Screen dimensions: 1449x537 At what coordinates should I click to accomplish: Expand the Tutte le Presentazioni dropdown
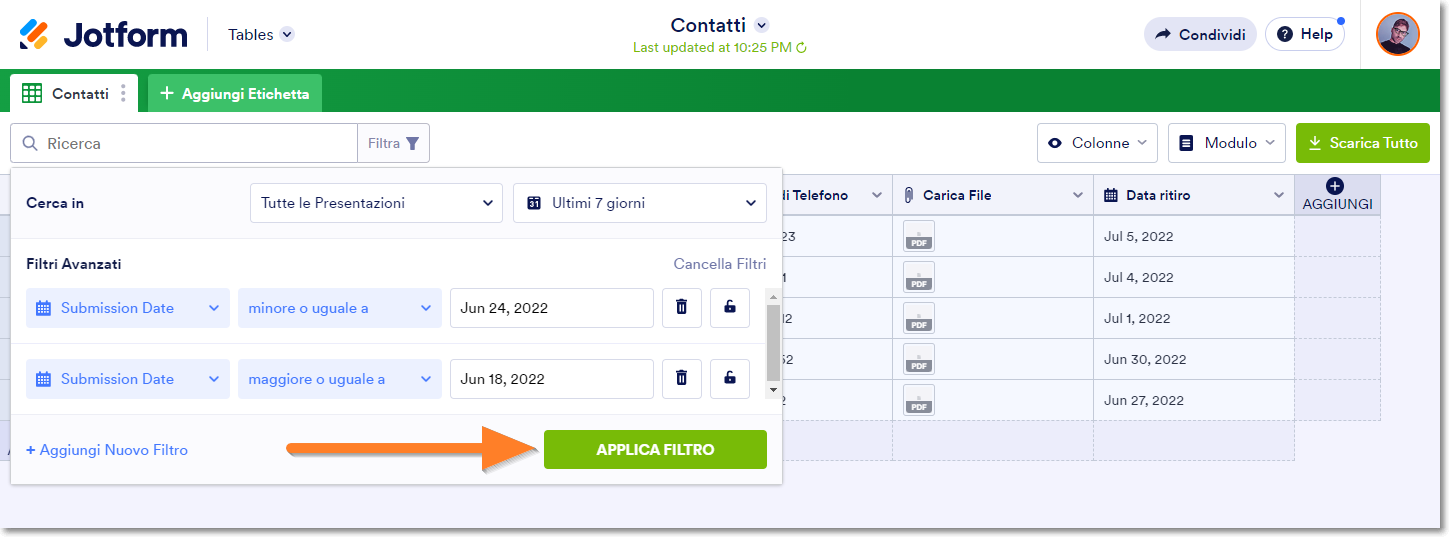click(375, 203)
